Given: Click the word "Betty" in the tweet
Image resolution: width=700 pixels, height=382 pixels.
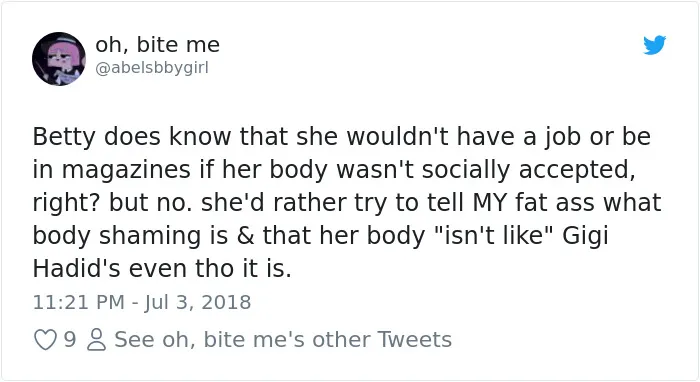Looking at the screenshot, I should coord(64,137).
